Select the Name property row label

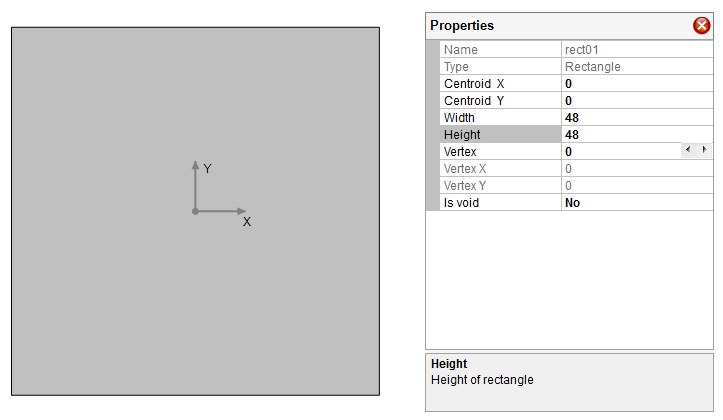click(x=500, y=49)
